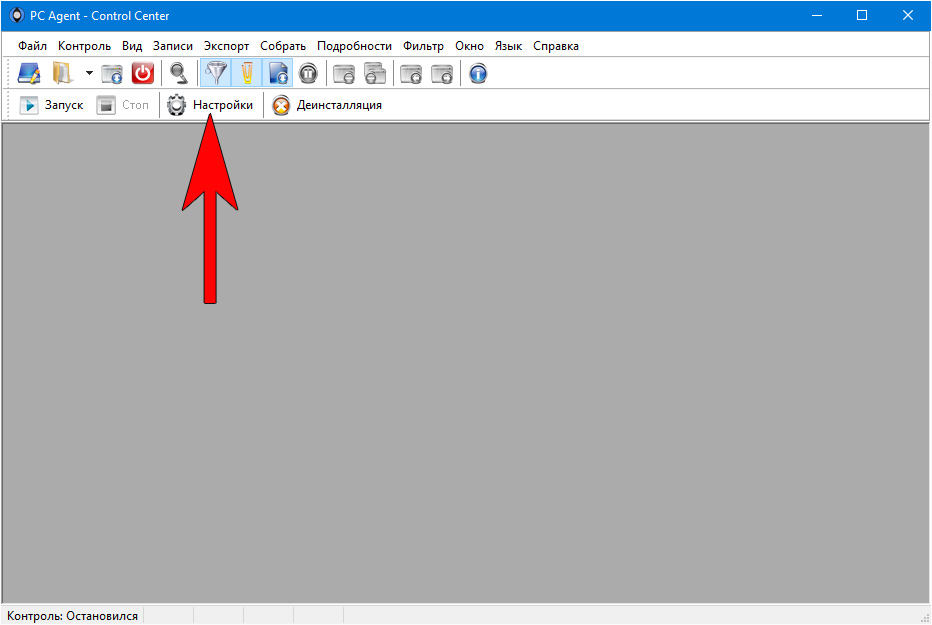Click the blue book with pencil icon
Screen dimensions: 932x625
29,73
